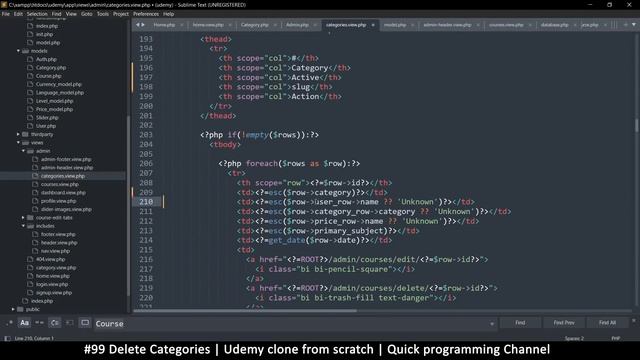Open Course.php in sidebar
Viewport: 640px width, 360px height.
coord(49,76)
